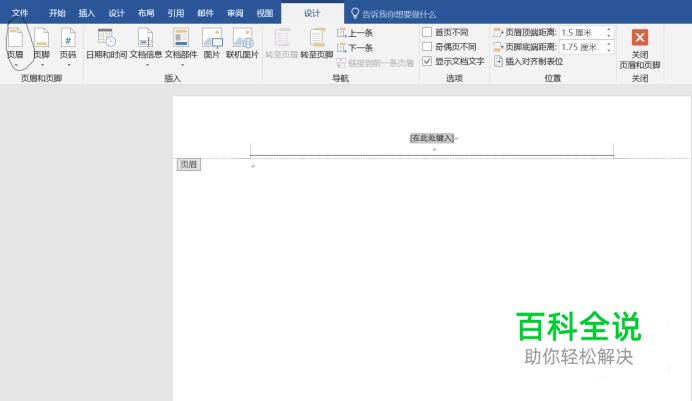Image resolution: width=692 pixels, height=401 pixels.
Task: Click the 页眉顶端距离 icon
Action: pyautogui.click(x=498, y=32)
